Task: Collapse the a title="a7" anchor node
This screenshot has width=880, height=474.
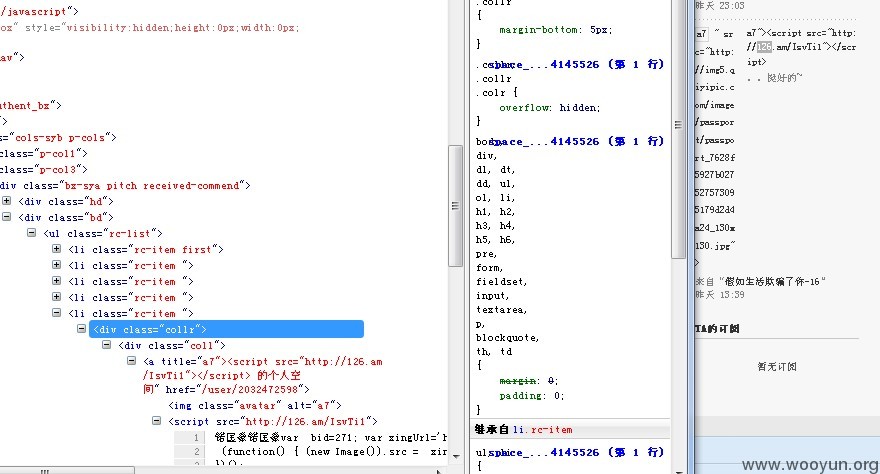Action: pyautogui.click(x=131, y=361)
